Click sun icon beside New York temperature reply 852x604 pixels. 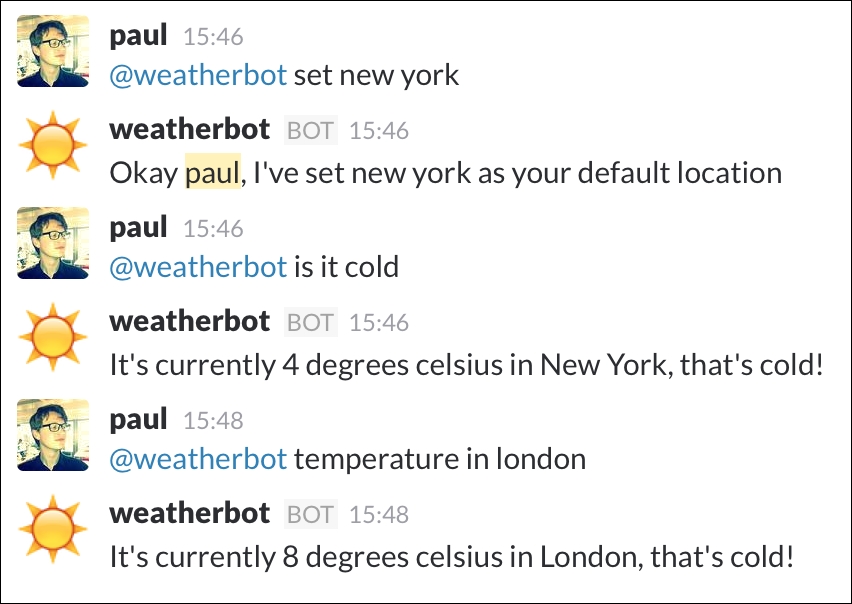[x=53, y=337]
